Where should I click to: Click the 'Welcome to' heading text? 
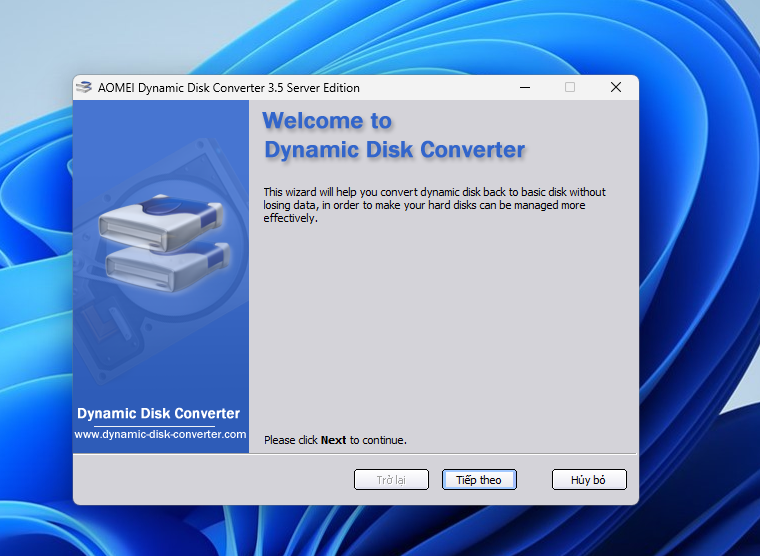[327, 121]
